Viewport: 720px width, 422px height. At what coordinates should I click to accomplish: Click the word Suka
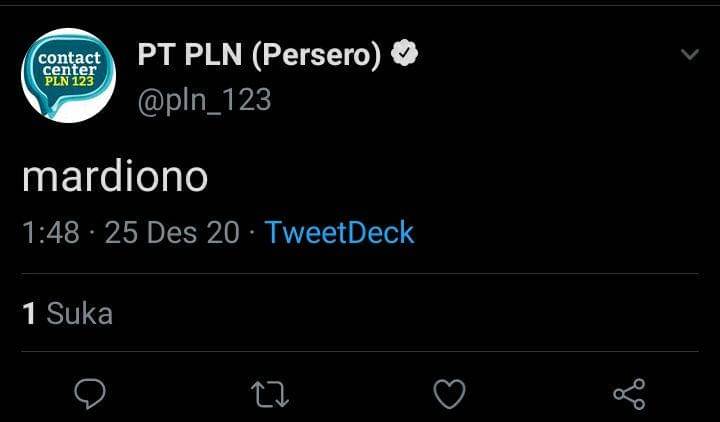pos(80,314)
